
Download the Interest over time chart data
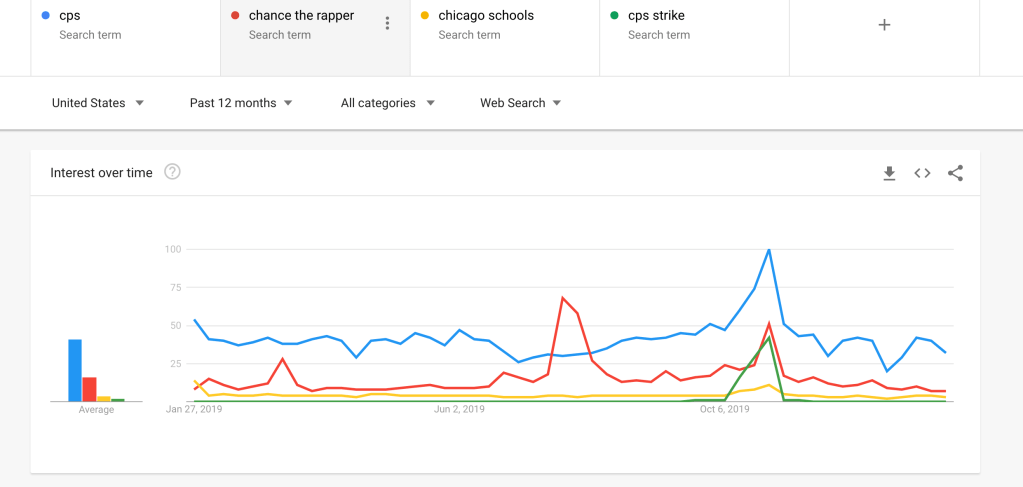click(889, 173)
